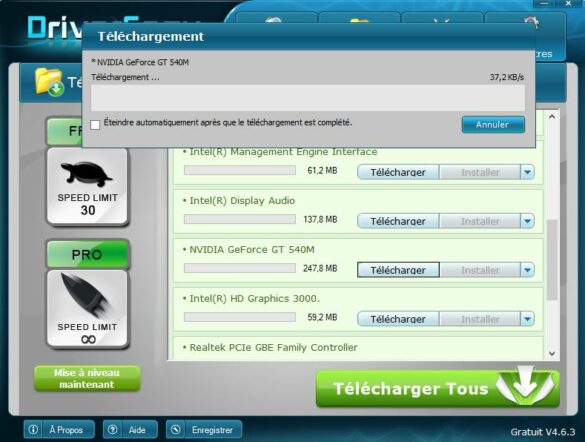Download Intel Management Engine Interface driver
The width and height of the screenshot is (585, 442).
[x=398, y=172]
